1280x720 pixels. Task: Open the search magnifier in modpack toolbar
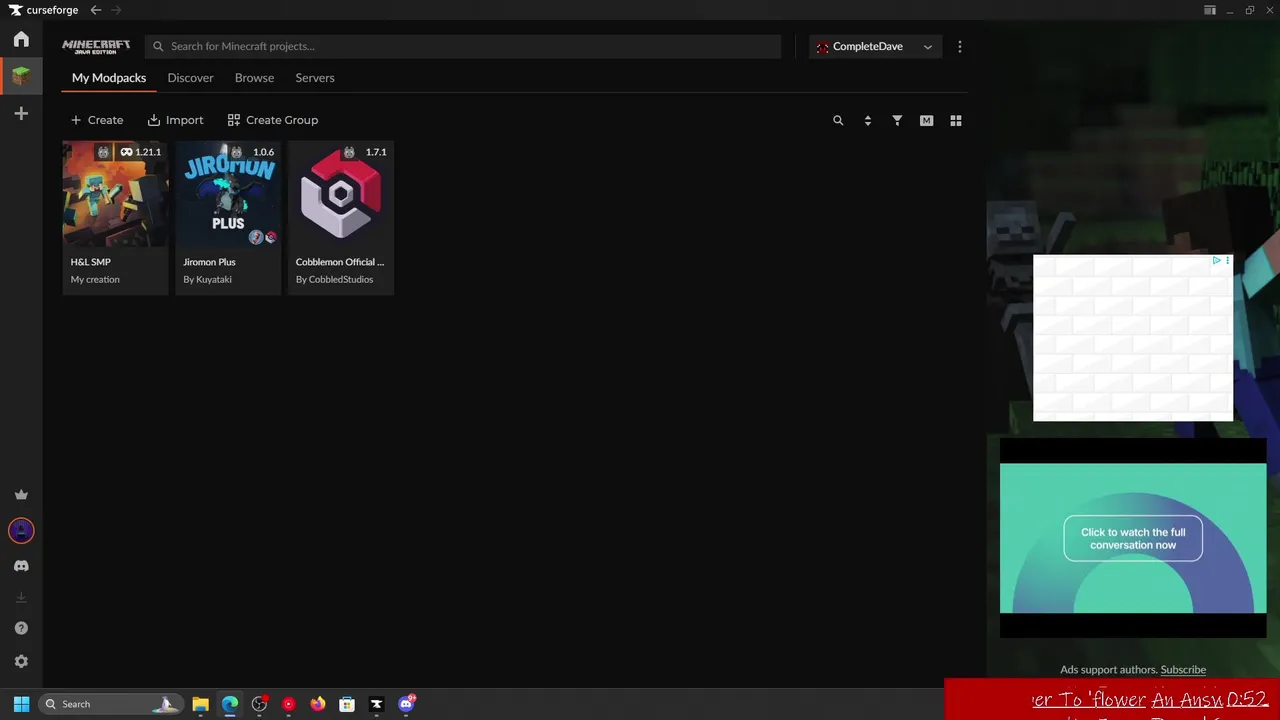pos(838,120)
